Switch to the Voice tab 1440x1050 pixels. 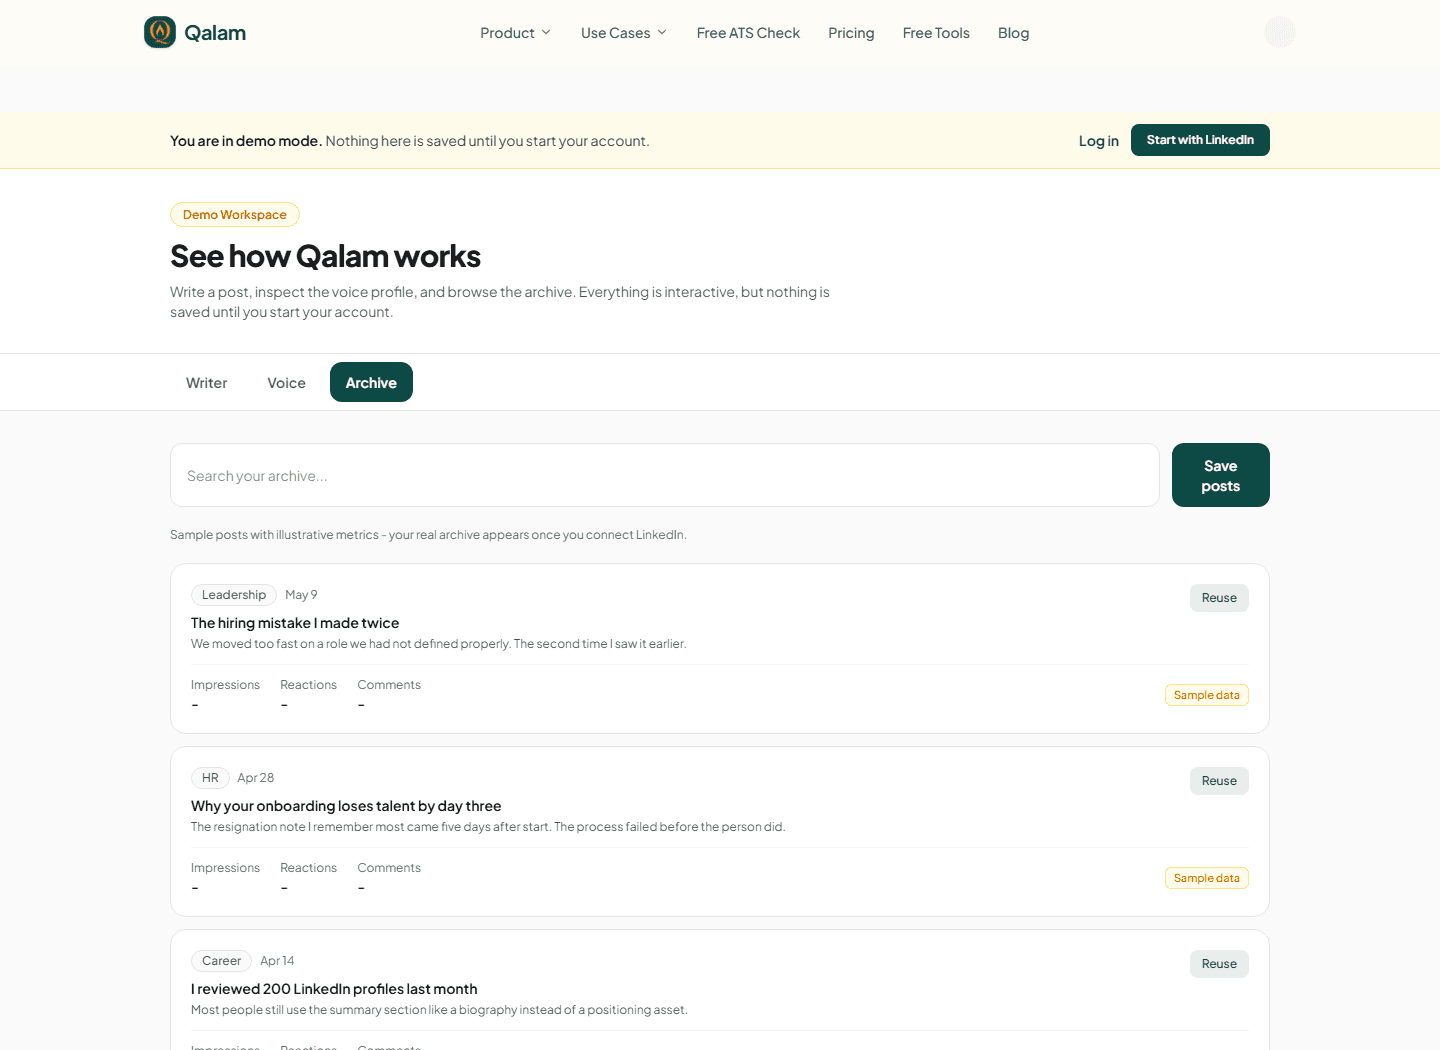coord(286,383)
